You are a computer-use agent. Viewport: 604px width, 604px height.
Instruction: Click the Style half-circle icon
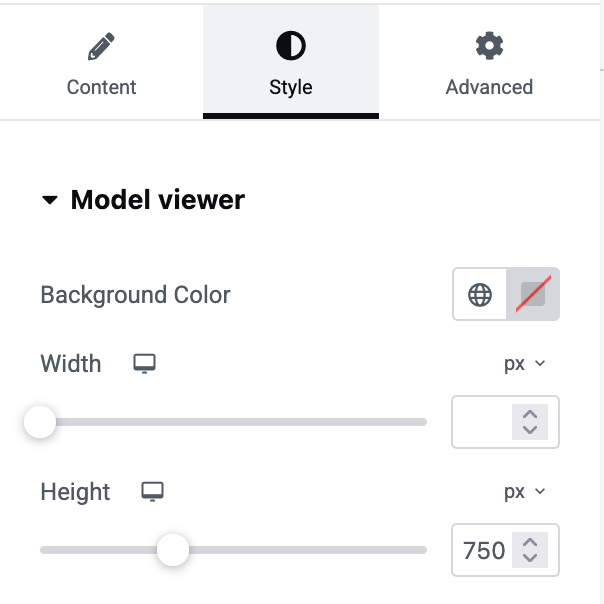point(291,46)
